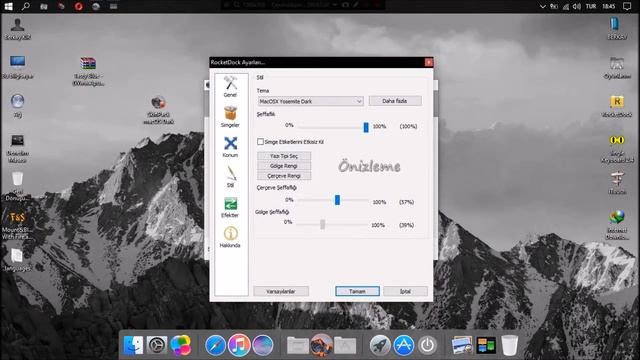Viewport: 640px width, 360px height.
Task: Open the RocketDock desktop shortcut
Action: (617, 107)
